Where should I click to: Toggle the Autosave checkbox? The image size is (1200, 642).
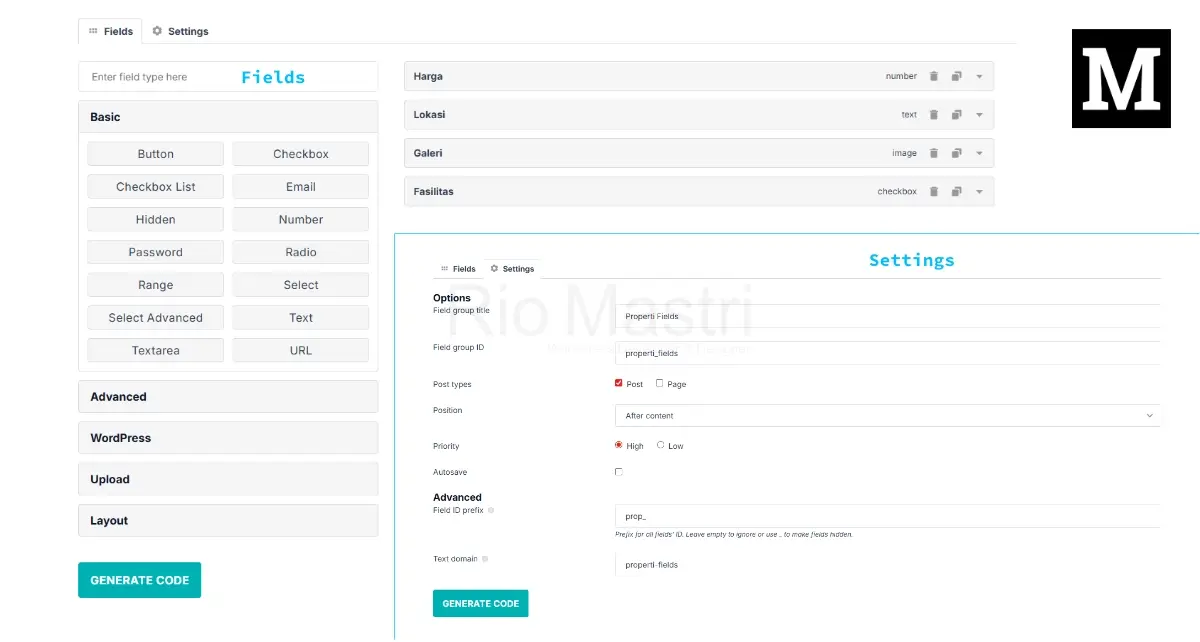point(619,471)
